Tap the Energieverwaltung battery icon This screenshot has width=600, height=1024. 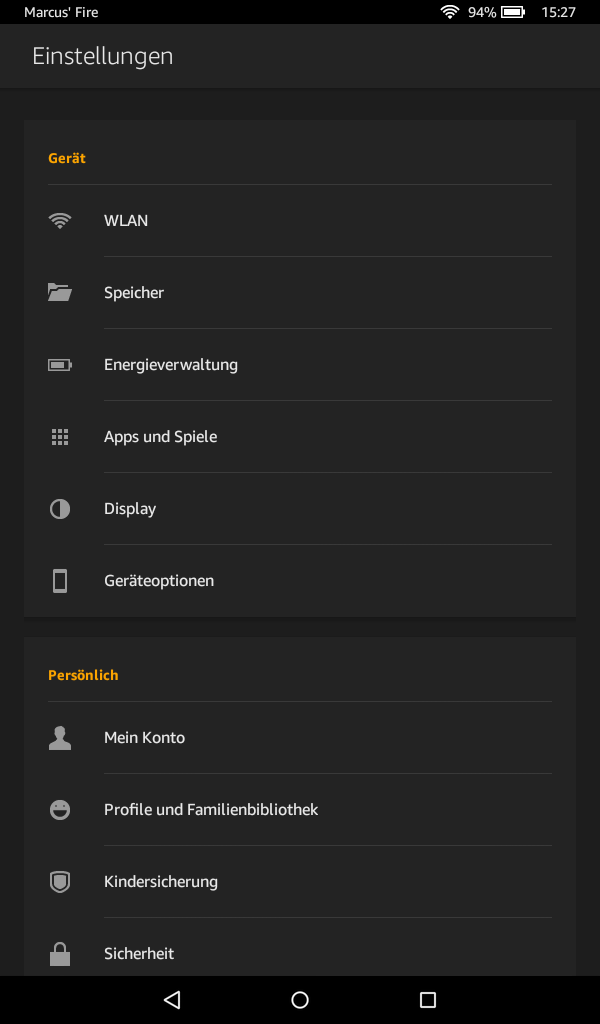click(x=60, y=365)
